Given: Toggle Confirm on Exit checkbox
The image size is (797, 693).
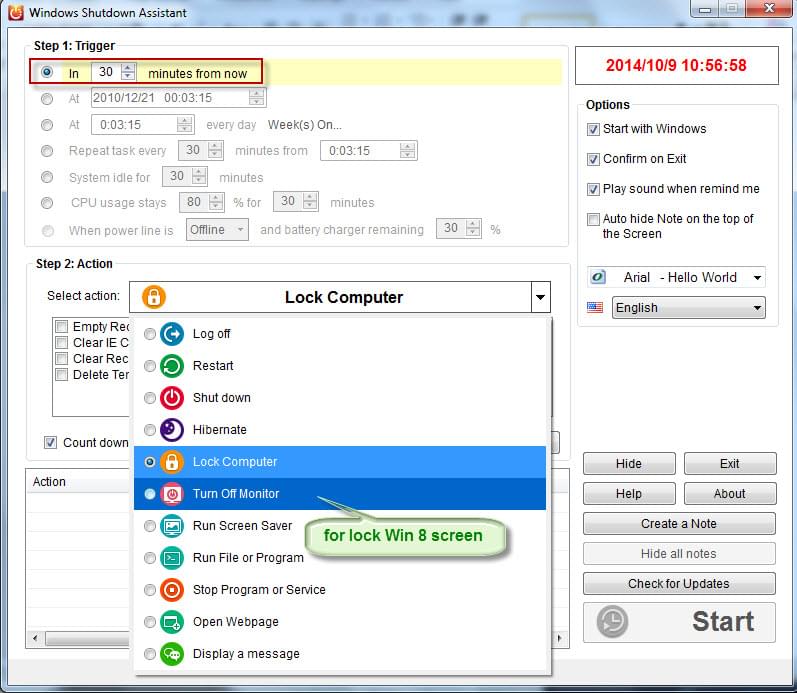Looking at the screenshot, I should (594, 159).
